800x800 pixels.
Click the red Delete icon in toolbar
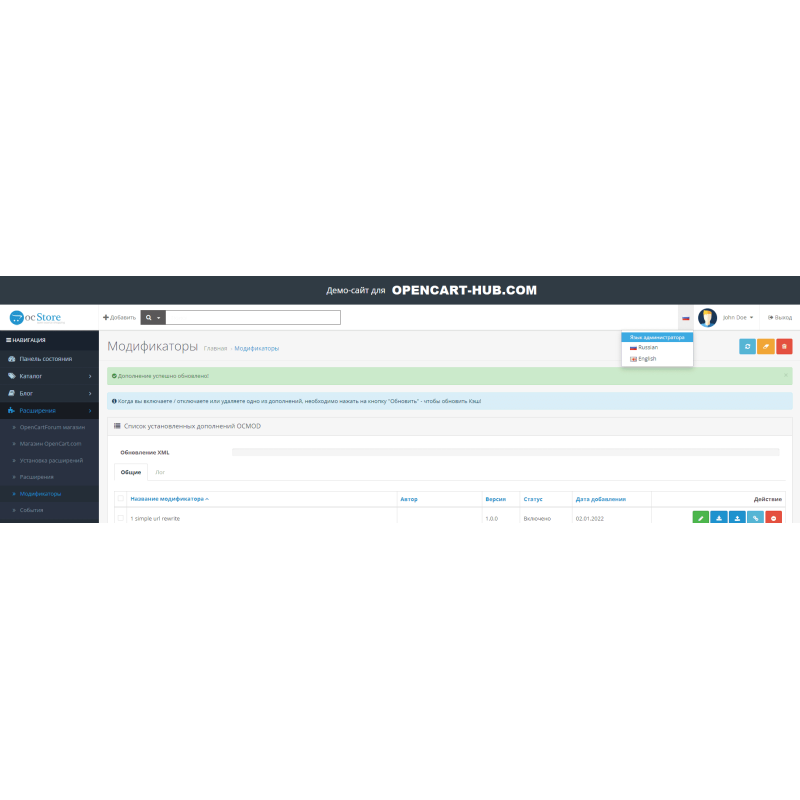coord(784,346)
